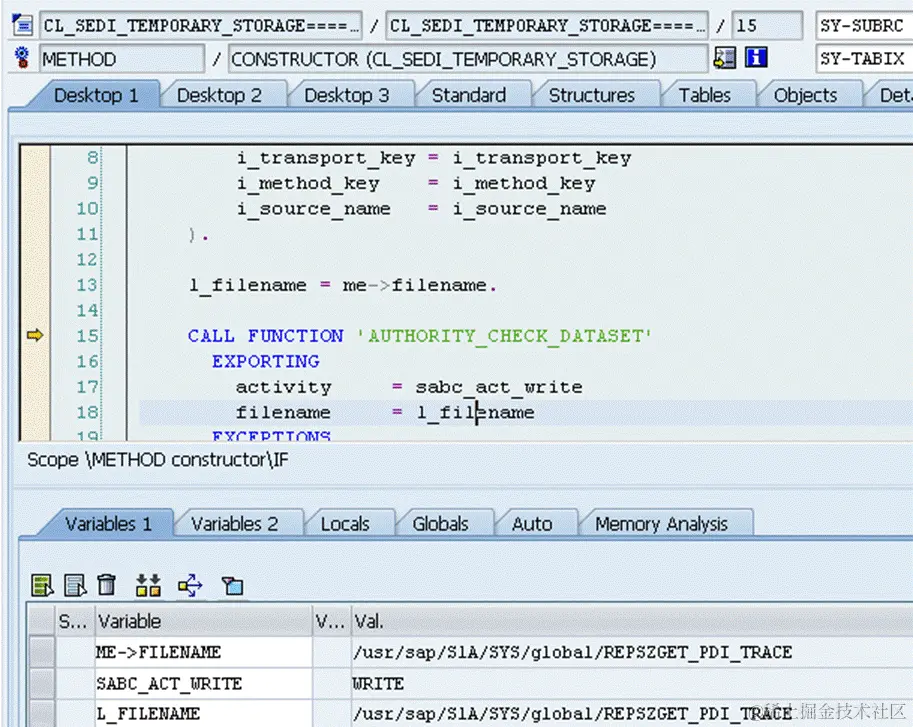
Task: Click EXPORTING keyword on line 16
Action: [266, 361]
